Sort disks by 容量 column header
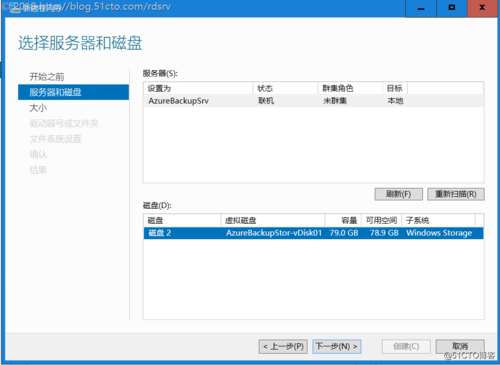This screenshot has width=500, height=365. coord(343,220)
